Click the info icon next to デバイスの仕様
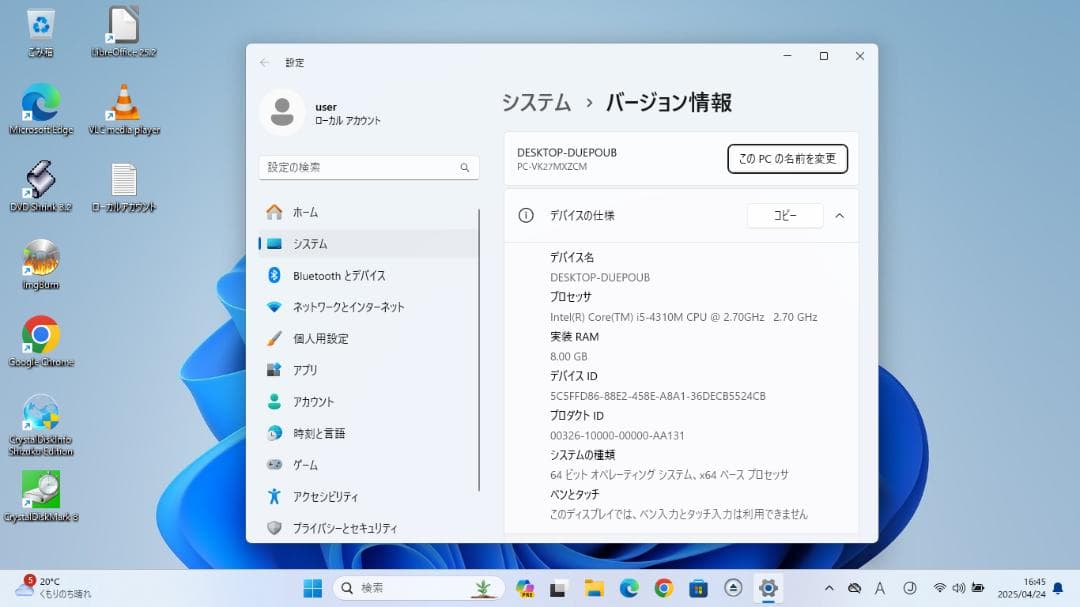 [x=526, y=216]
